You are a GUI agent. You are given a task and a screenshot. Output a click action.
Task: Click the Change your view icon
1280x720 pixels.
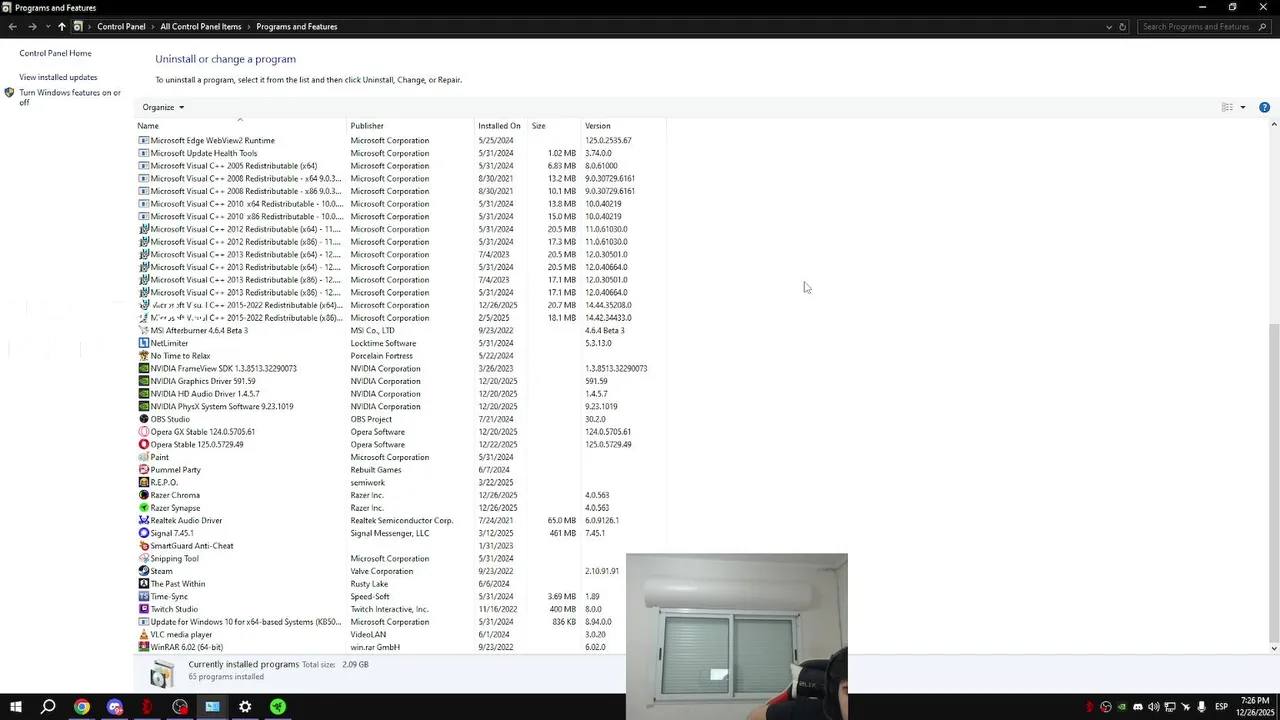pos(1227,107)
